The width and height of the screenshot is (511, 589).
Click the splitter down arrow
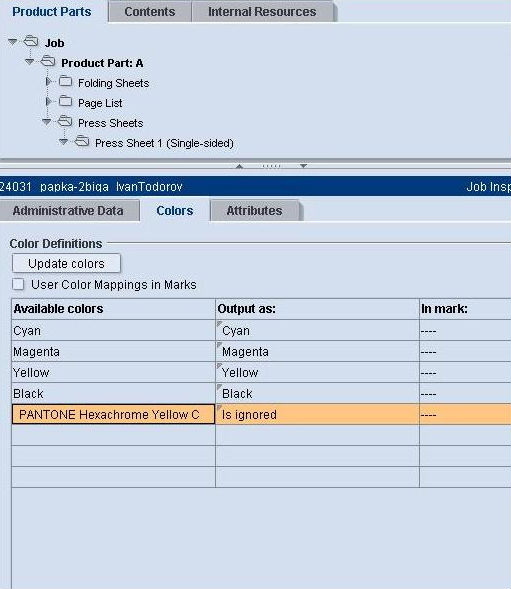304,166
